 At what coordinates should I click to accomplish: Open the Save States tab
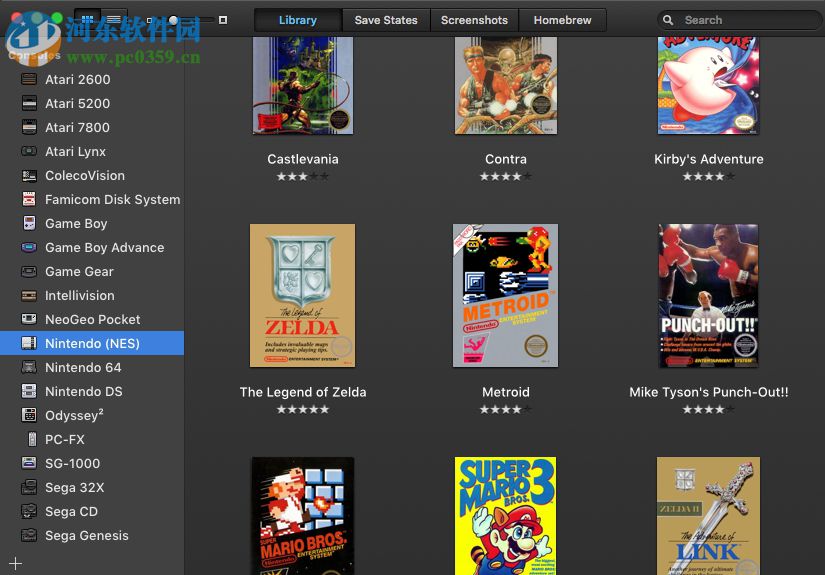(x=386, y=20)
